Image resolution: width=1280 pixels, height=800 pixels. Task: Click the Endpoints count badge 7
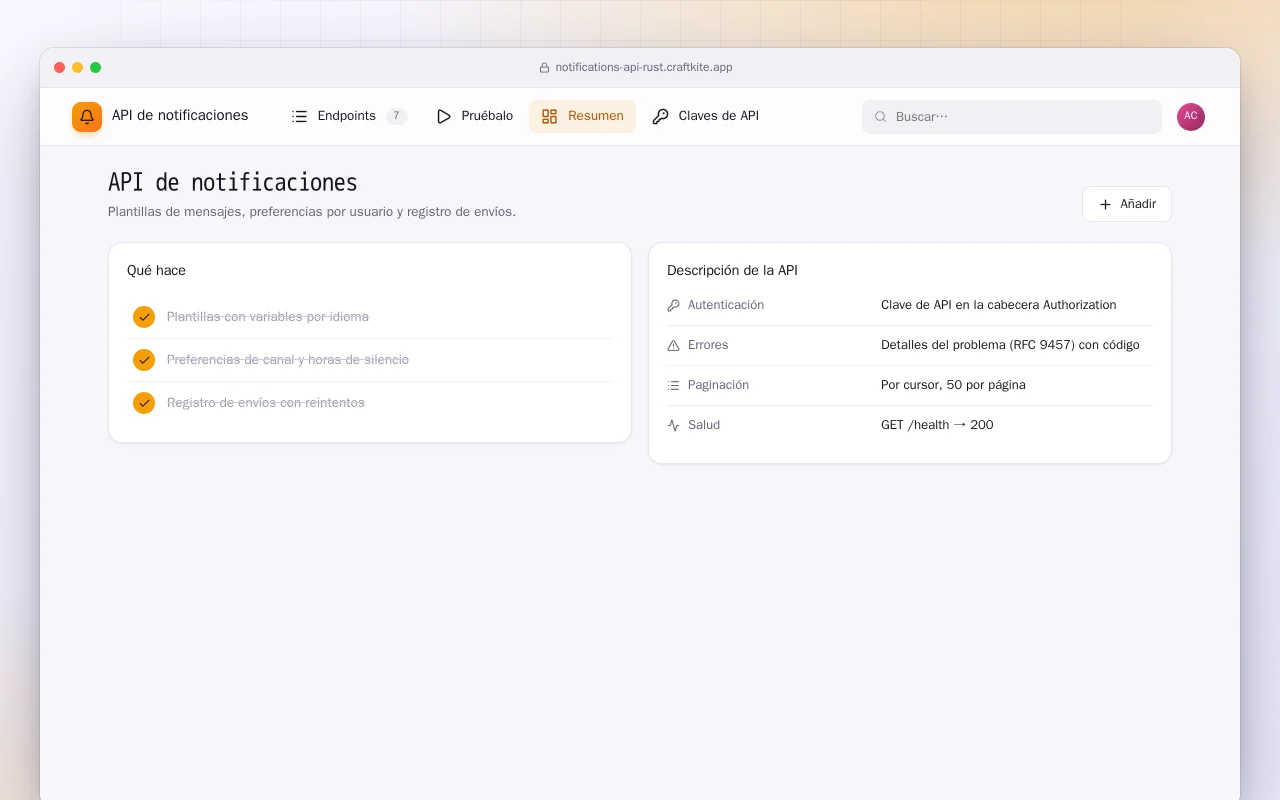point(396,116)
